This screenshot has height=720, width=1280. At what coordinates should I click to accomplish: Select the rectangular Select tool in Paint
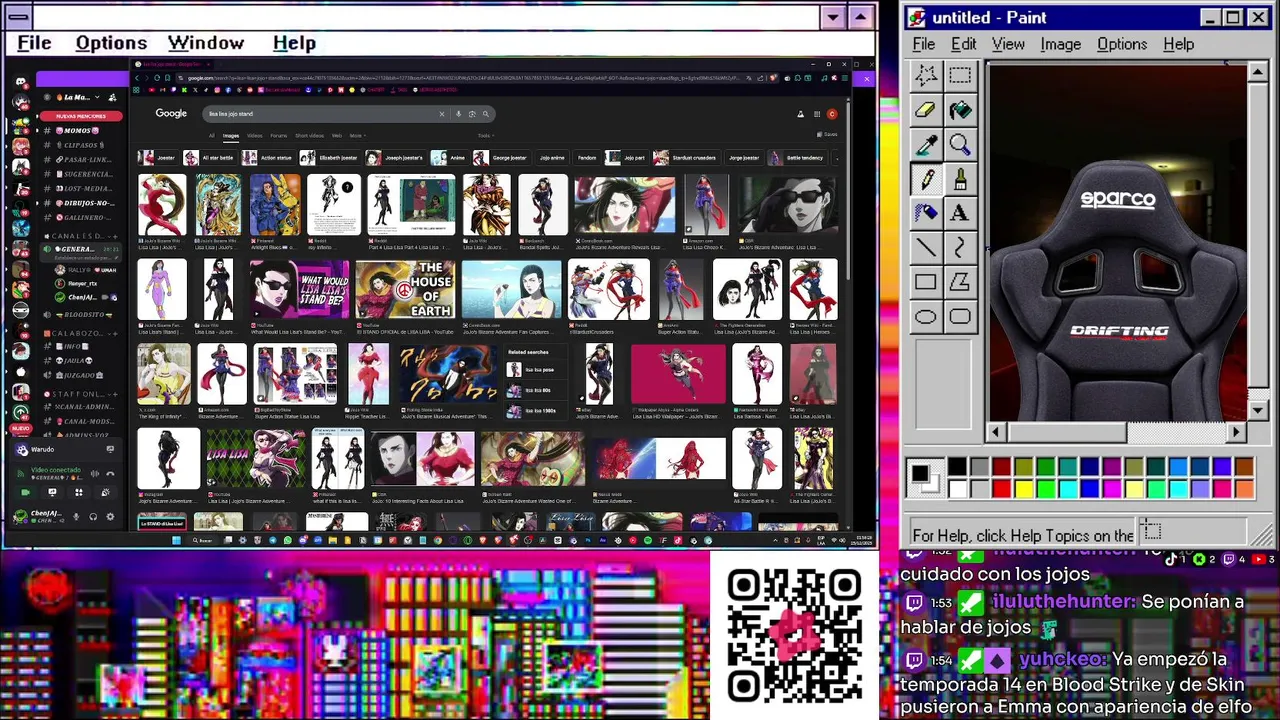pos(960,76)
